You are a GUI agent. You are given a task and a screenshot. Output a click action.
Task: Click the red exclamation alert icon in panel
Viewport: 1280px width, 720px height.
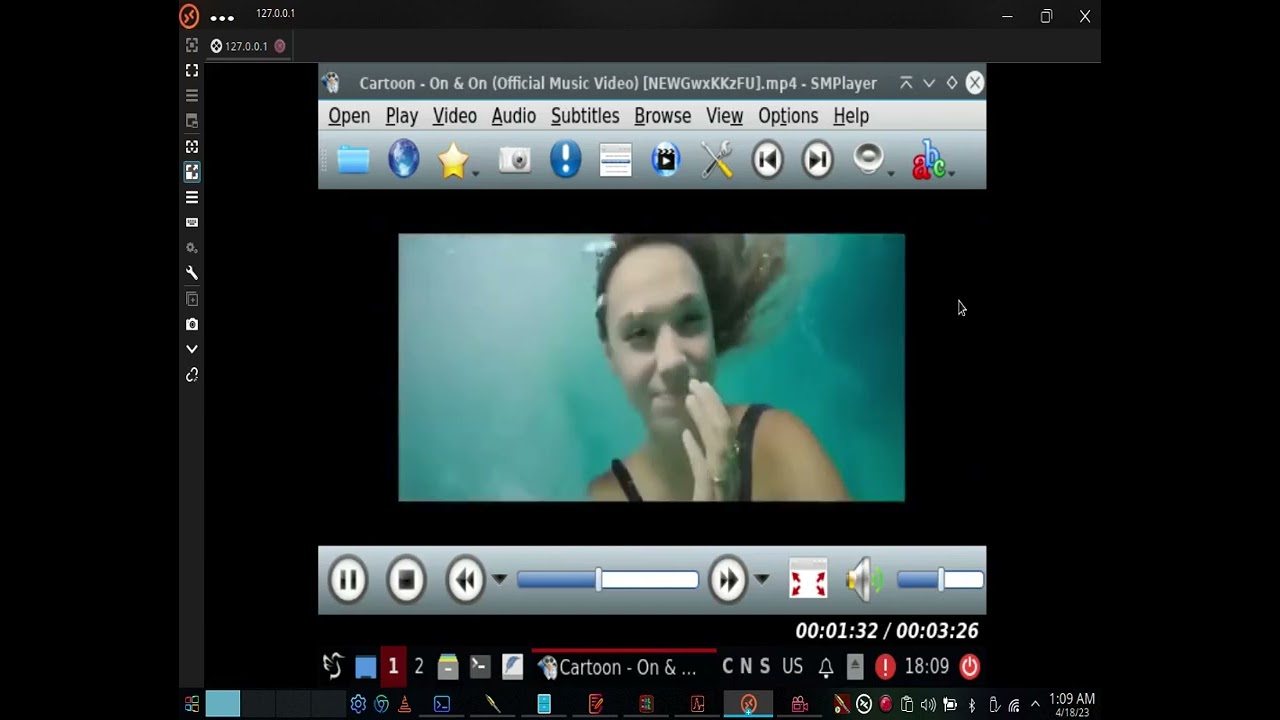pos(885,667)
